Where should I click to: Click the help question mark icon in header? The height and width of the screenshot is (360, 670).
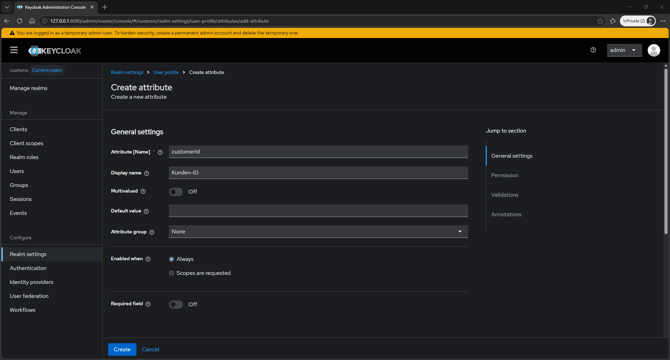pos(593,50)
